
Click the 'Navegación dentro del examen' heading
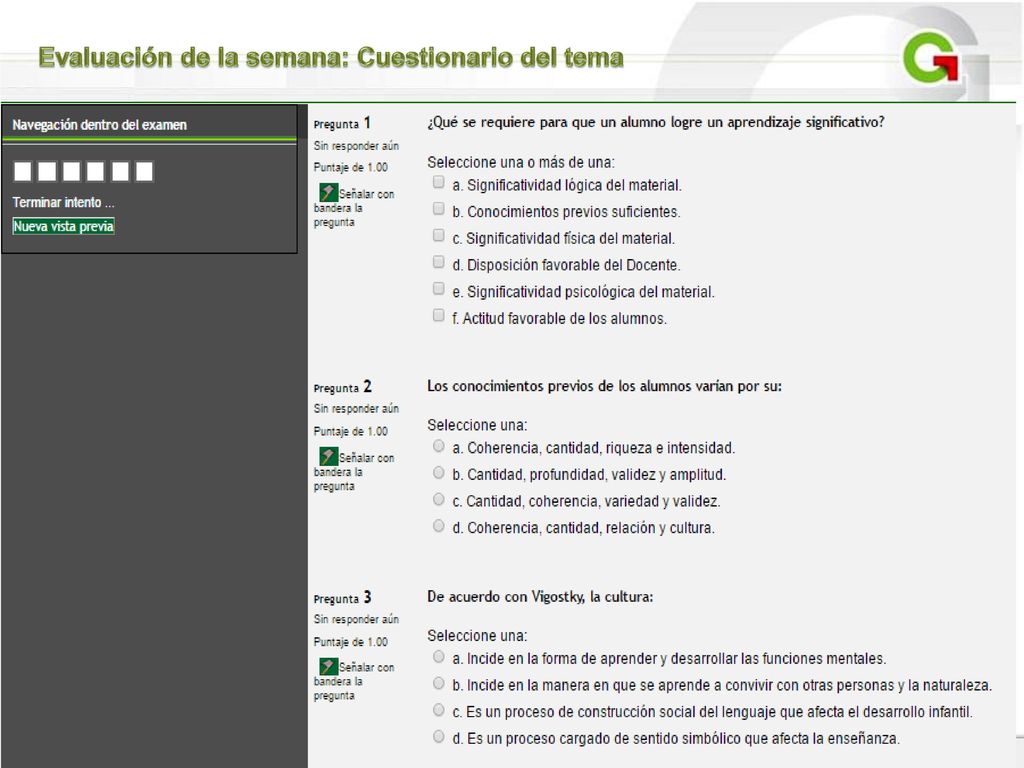click(x=99, y=125)
